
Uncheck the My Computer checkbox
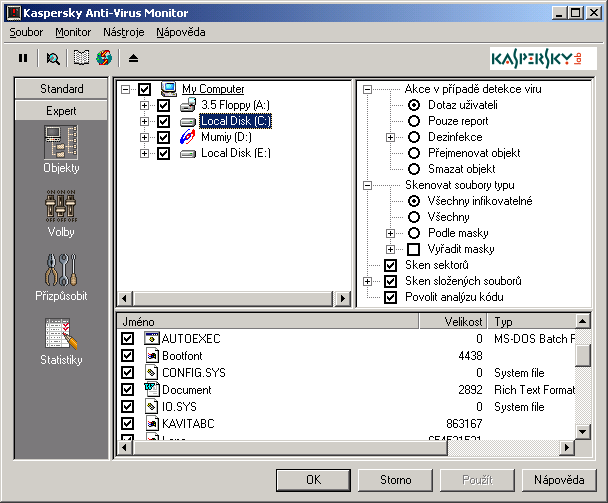tap(145, 89)
